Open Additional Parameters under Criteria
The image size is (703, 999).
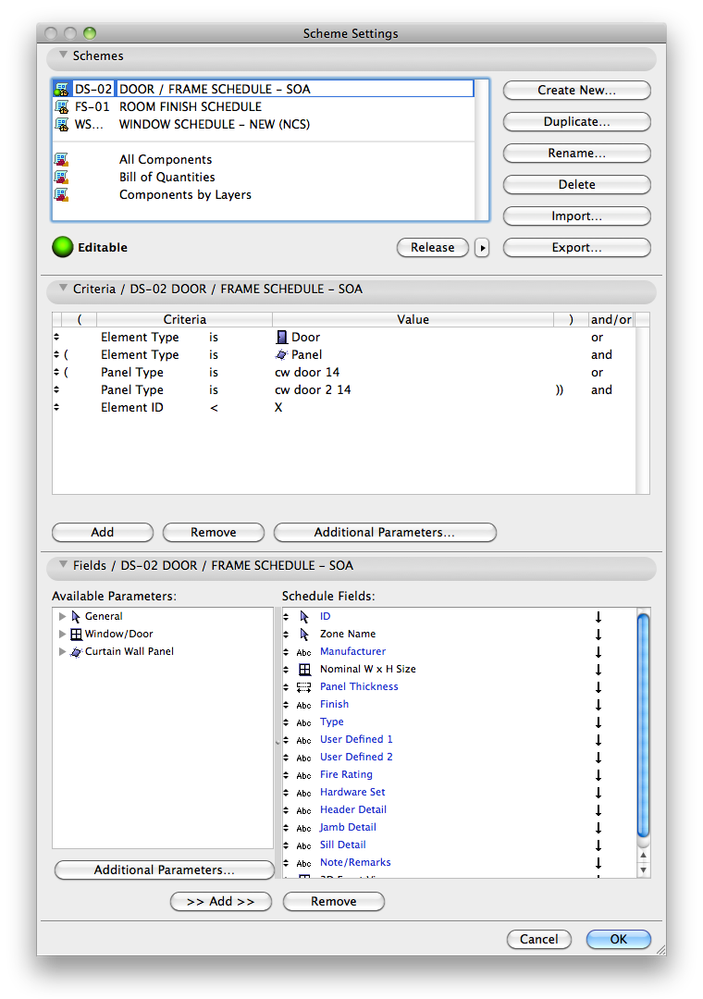[385, 532]
